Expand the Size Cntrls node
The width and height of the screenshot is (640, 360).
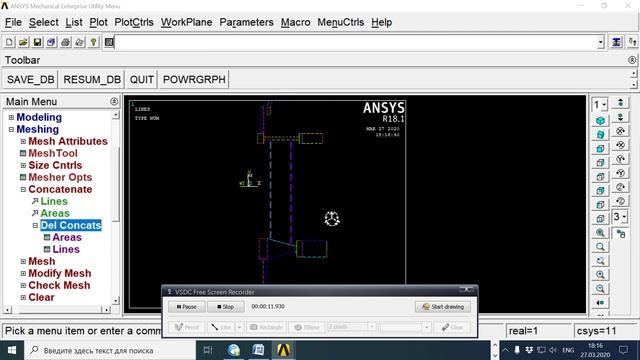(x=23, y=166)
